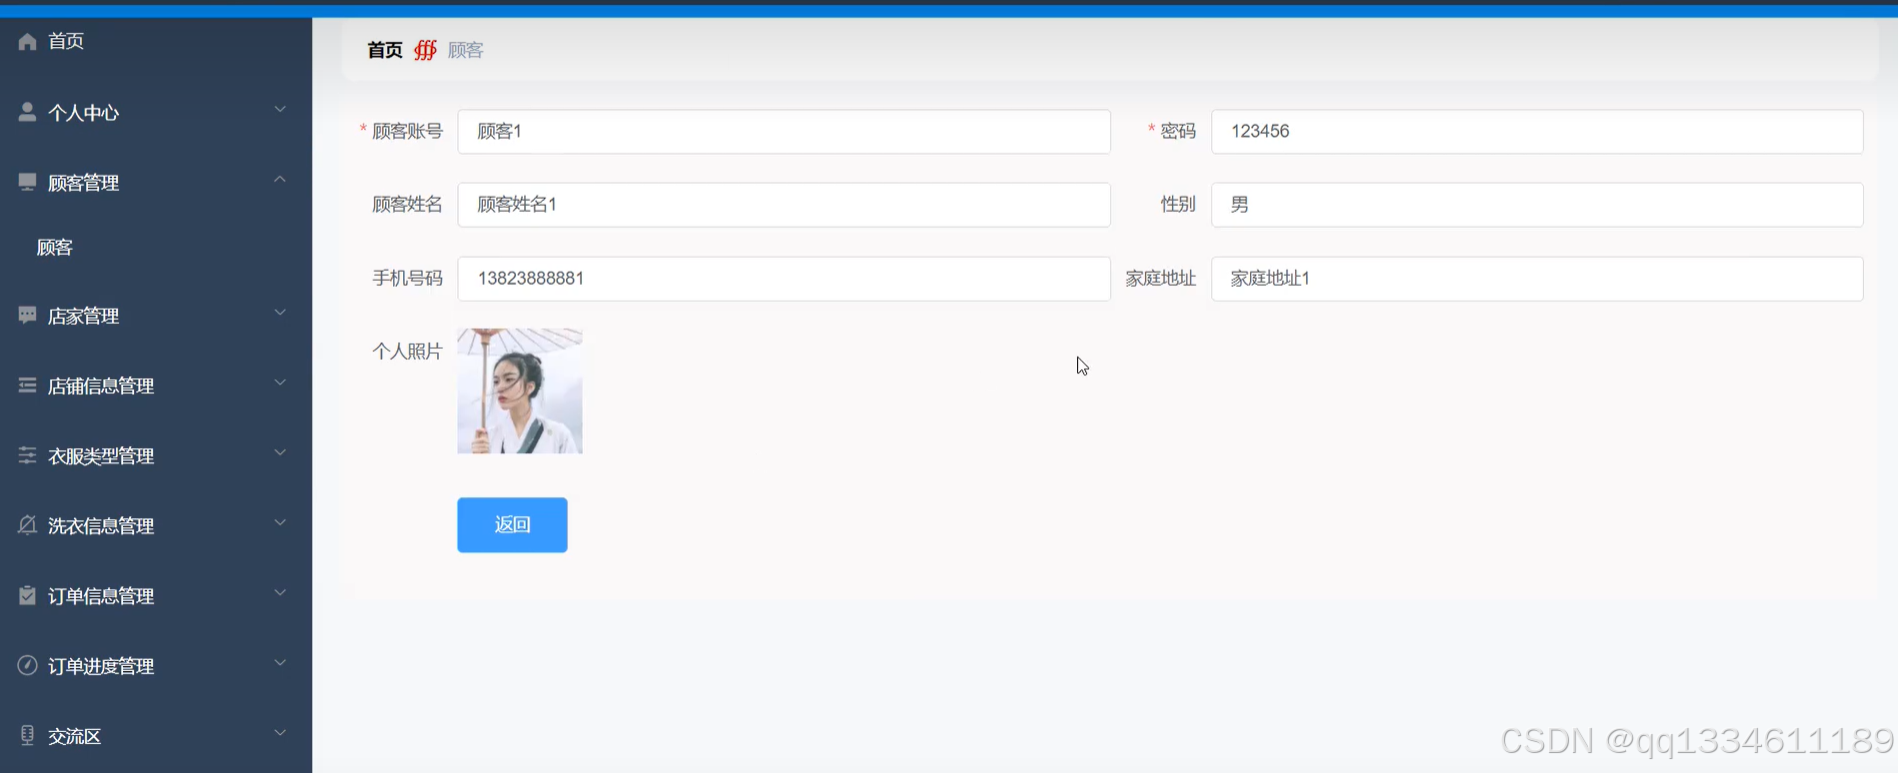Click the 手机号码 input field
1898x773 pixels.
tap(784, 279)
